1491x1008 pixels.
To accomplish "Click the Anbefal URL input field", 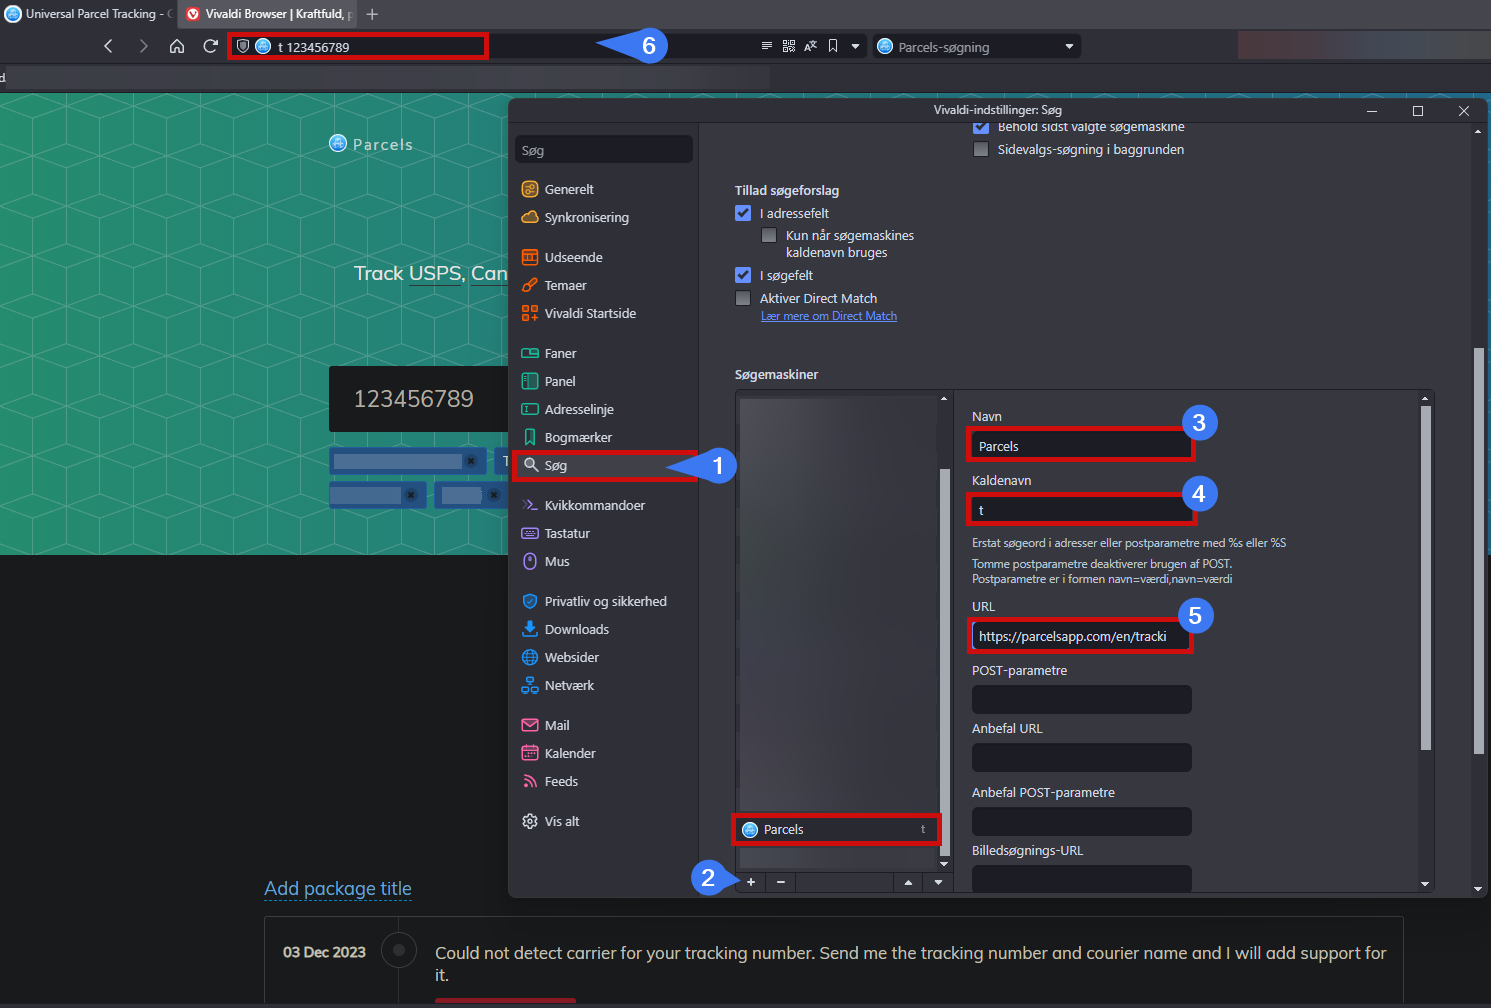I will tap(1081, 757).
